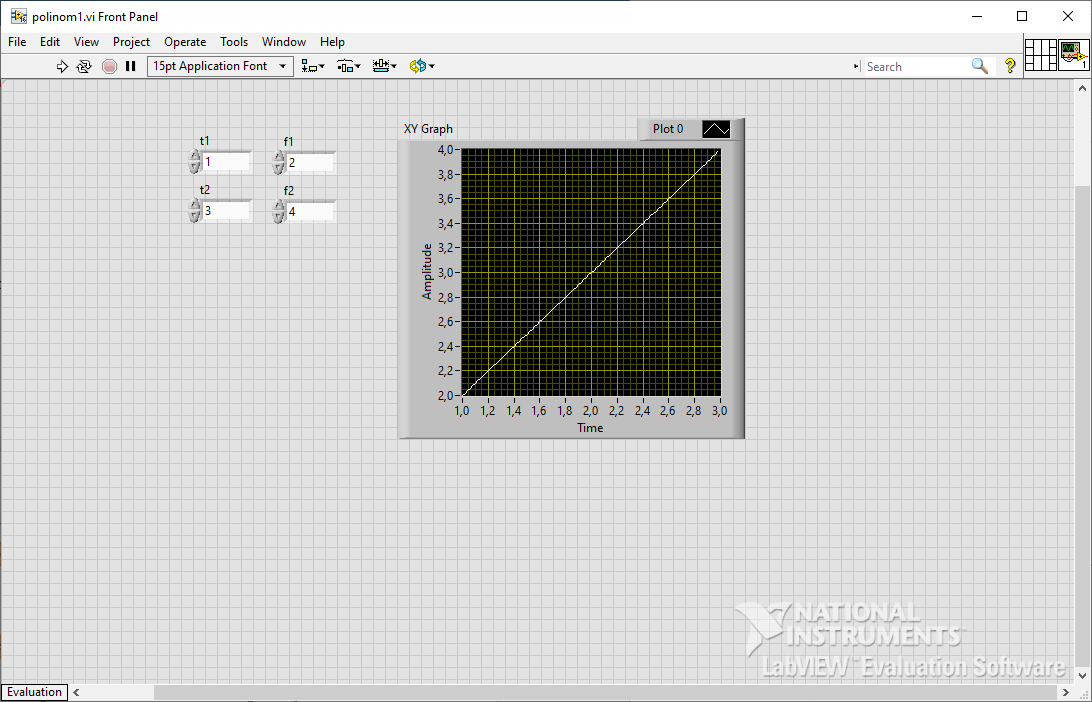Open the Edit menu

coord(49,42)
